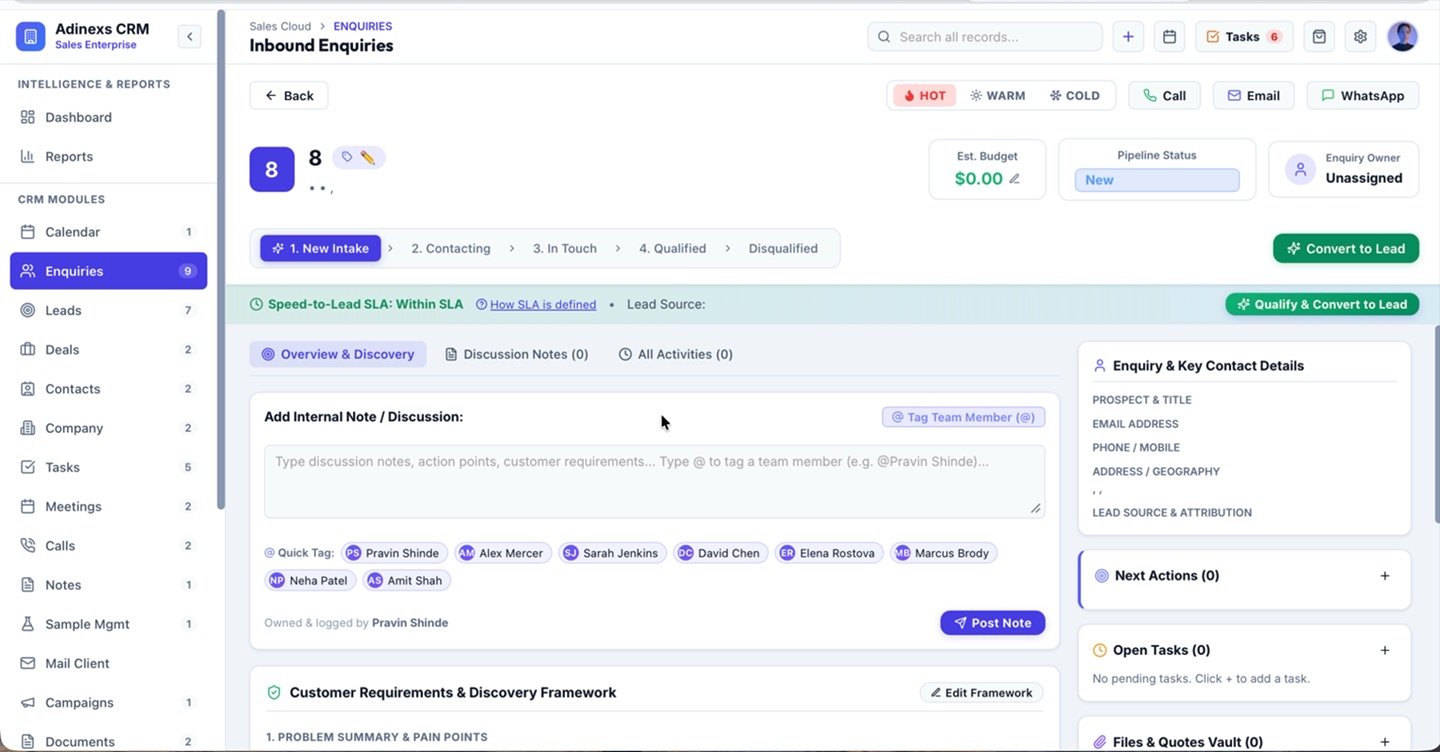Click the WhatsApp button
Screen dimensions: 1440x752
click(1363, 96)
